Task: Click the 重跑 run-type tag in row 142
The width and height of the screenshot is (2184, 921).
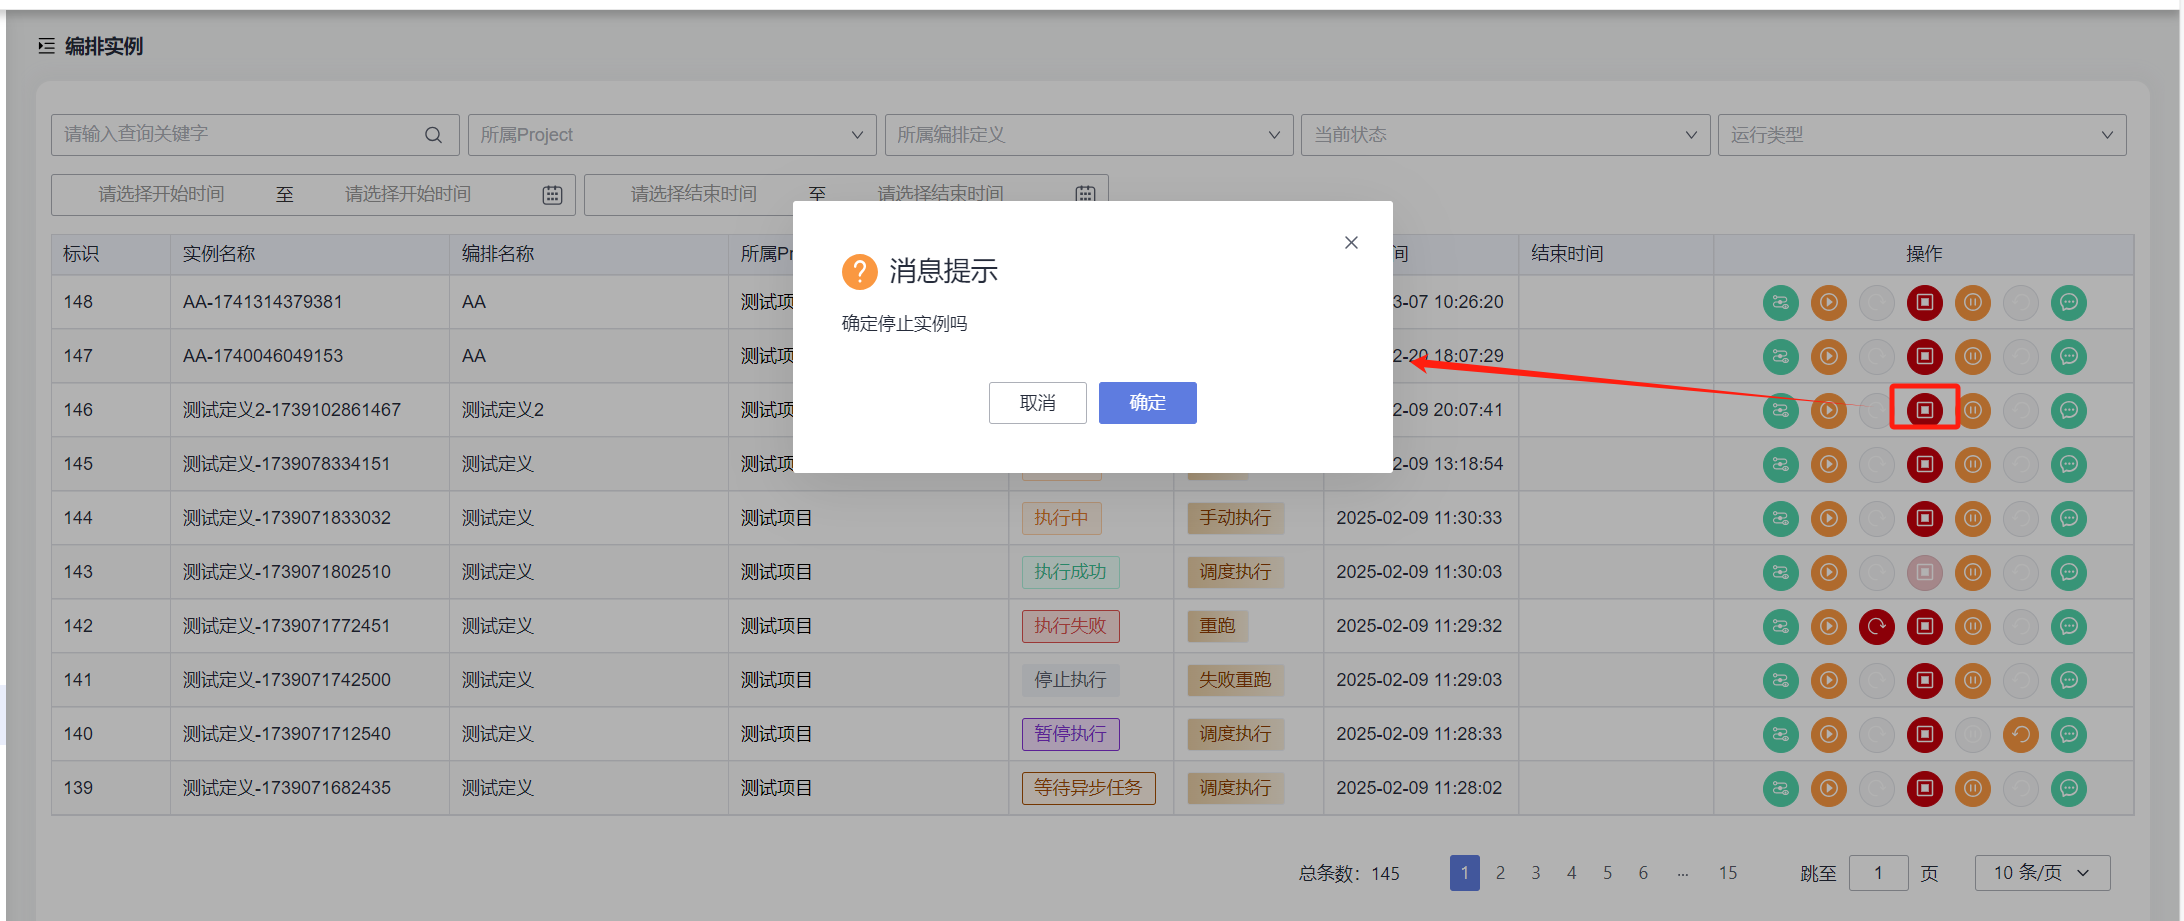Action: (x=1217, y=626)
